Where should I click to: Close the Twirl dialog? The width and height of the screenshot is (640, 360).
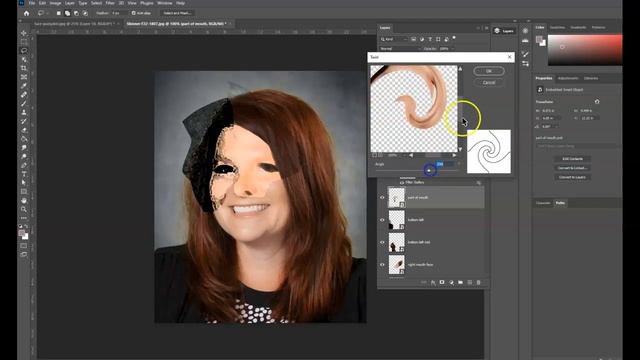point(509,57)
